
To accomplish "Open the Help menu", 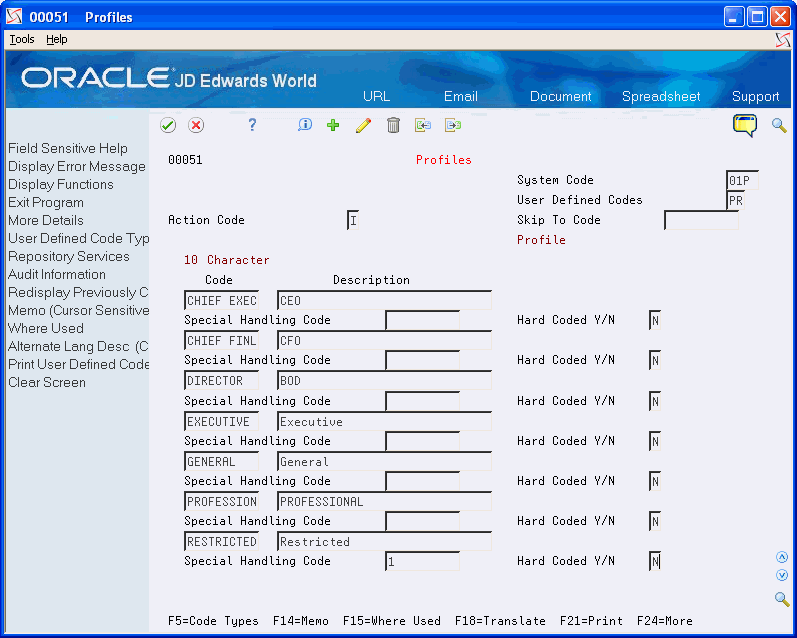I will [56, 39].
